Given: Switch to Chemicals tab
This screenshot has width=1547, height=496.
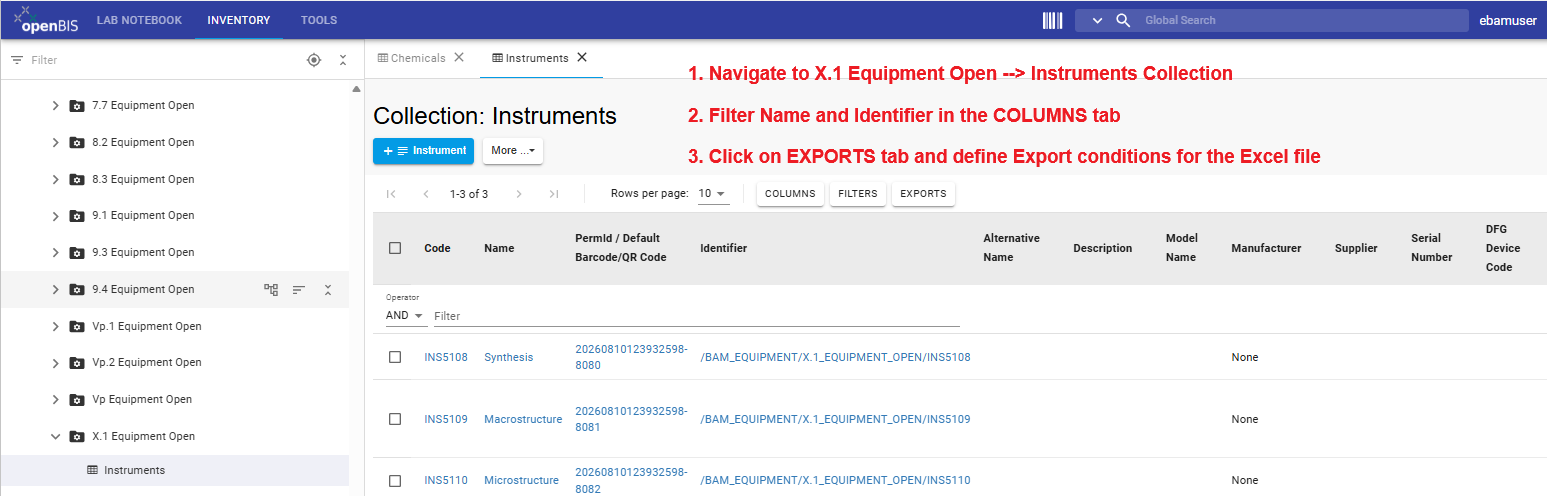Looking at the screenshot, I should [418, 58].
